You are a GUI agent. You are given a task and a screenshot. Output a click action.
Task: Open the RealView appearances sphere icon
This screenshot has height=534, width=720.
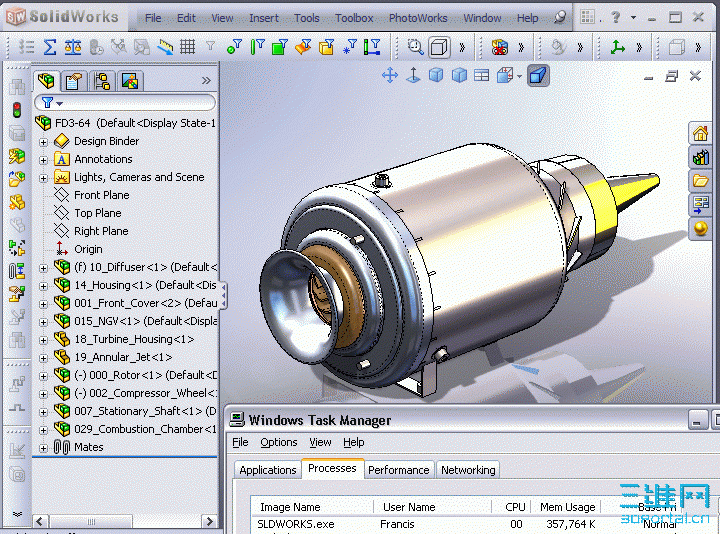click(x=700, y=228)
